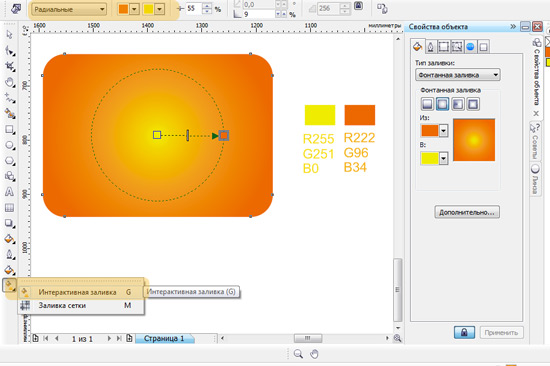Viewport: 550px width, 366px height.
Task: Open the Fill tab in Свойства объекта
Action: (417, 46)
